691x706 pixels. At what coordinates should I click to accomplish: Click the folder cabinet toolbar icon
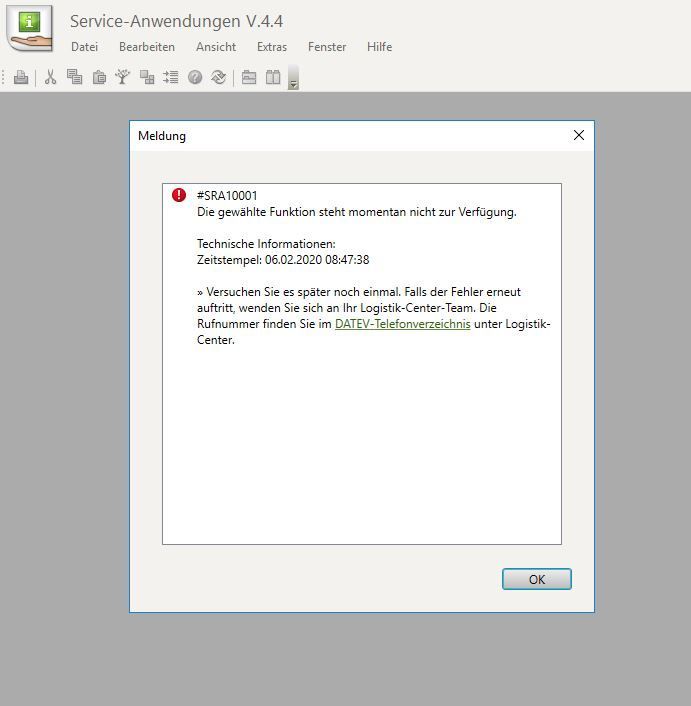249,77
